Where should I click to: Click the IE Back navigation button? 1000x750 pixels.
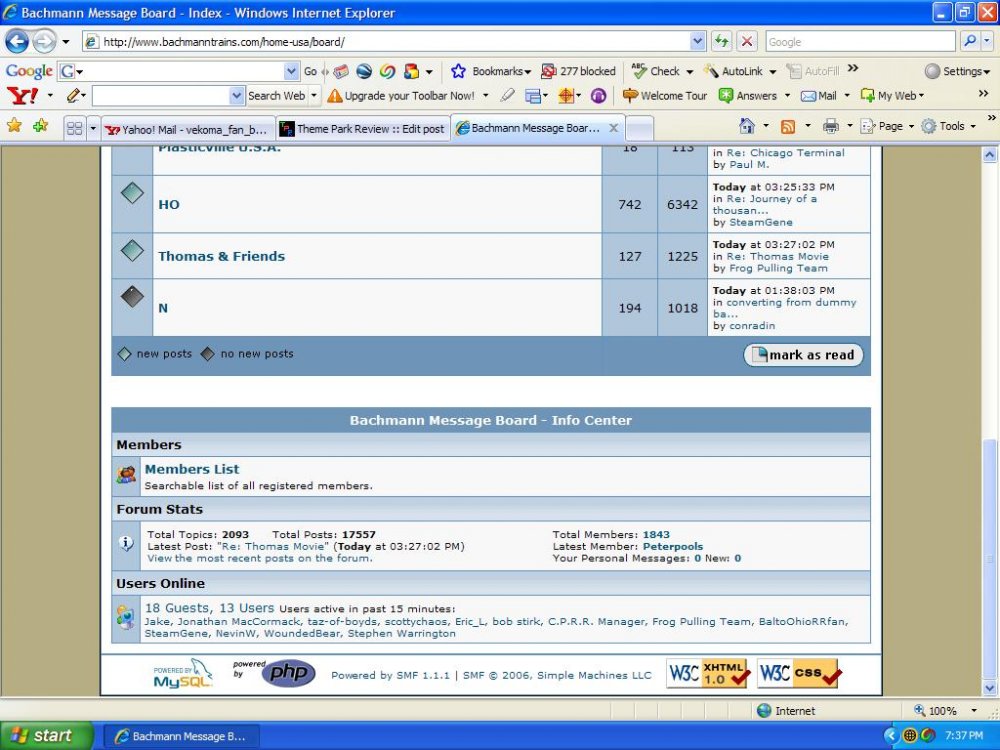click(17, 42)
